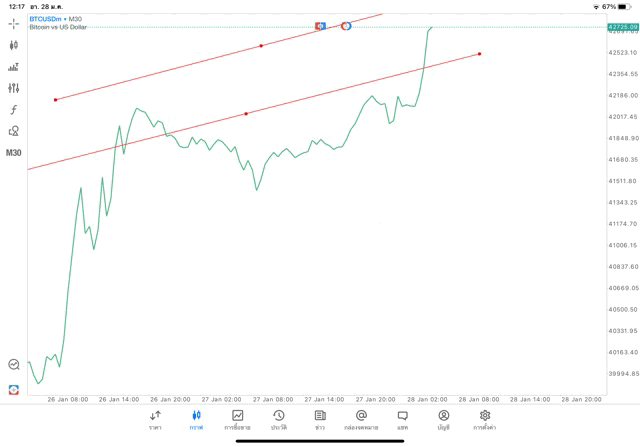This screenshot has width=640, height=447.
Task: Tap the chart search magnifier icon
Action: pos(14,365)
